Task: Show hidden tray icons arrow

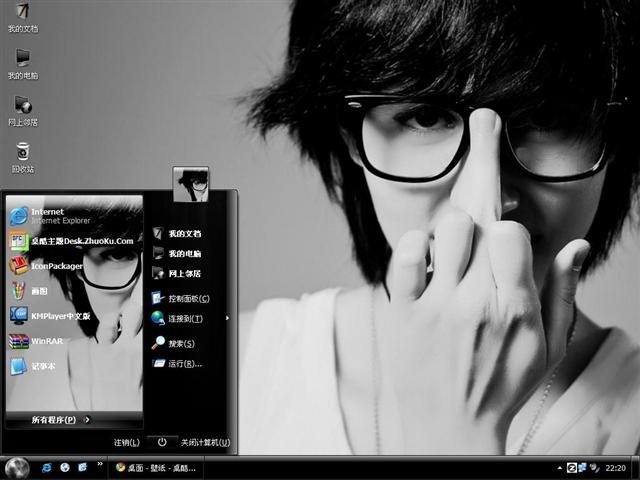Action: 560,468
